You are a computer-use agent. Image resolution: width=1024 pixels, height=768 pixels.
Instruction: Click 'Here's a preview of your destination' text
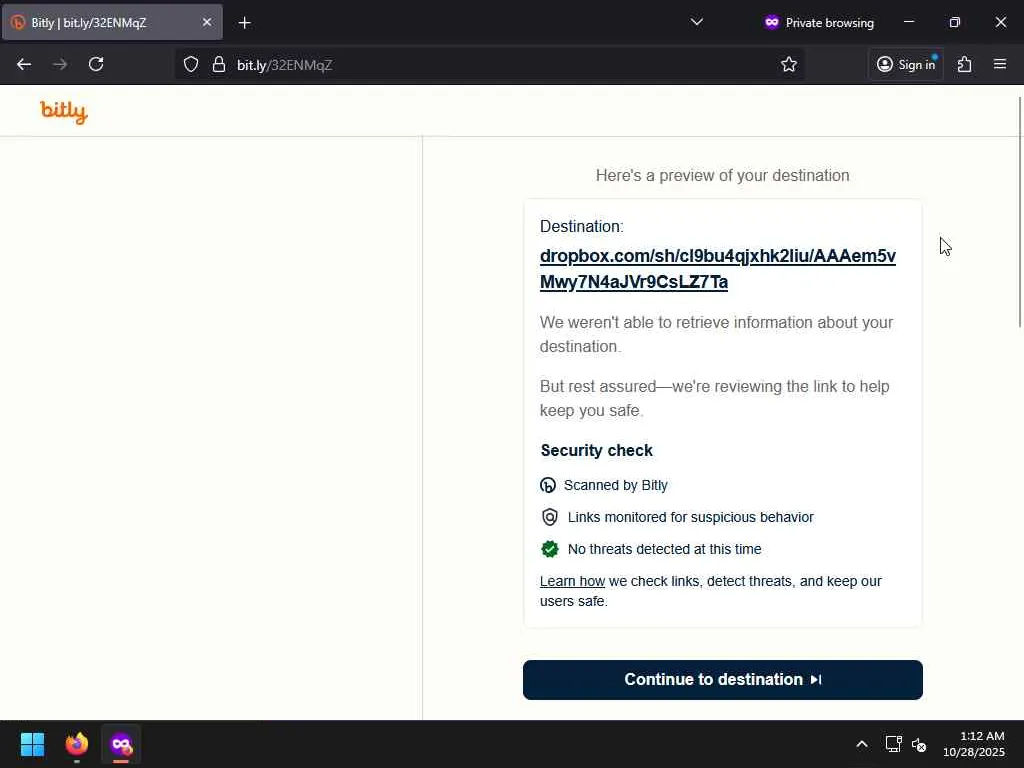[722, 176]
